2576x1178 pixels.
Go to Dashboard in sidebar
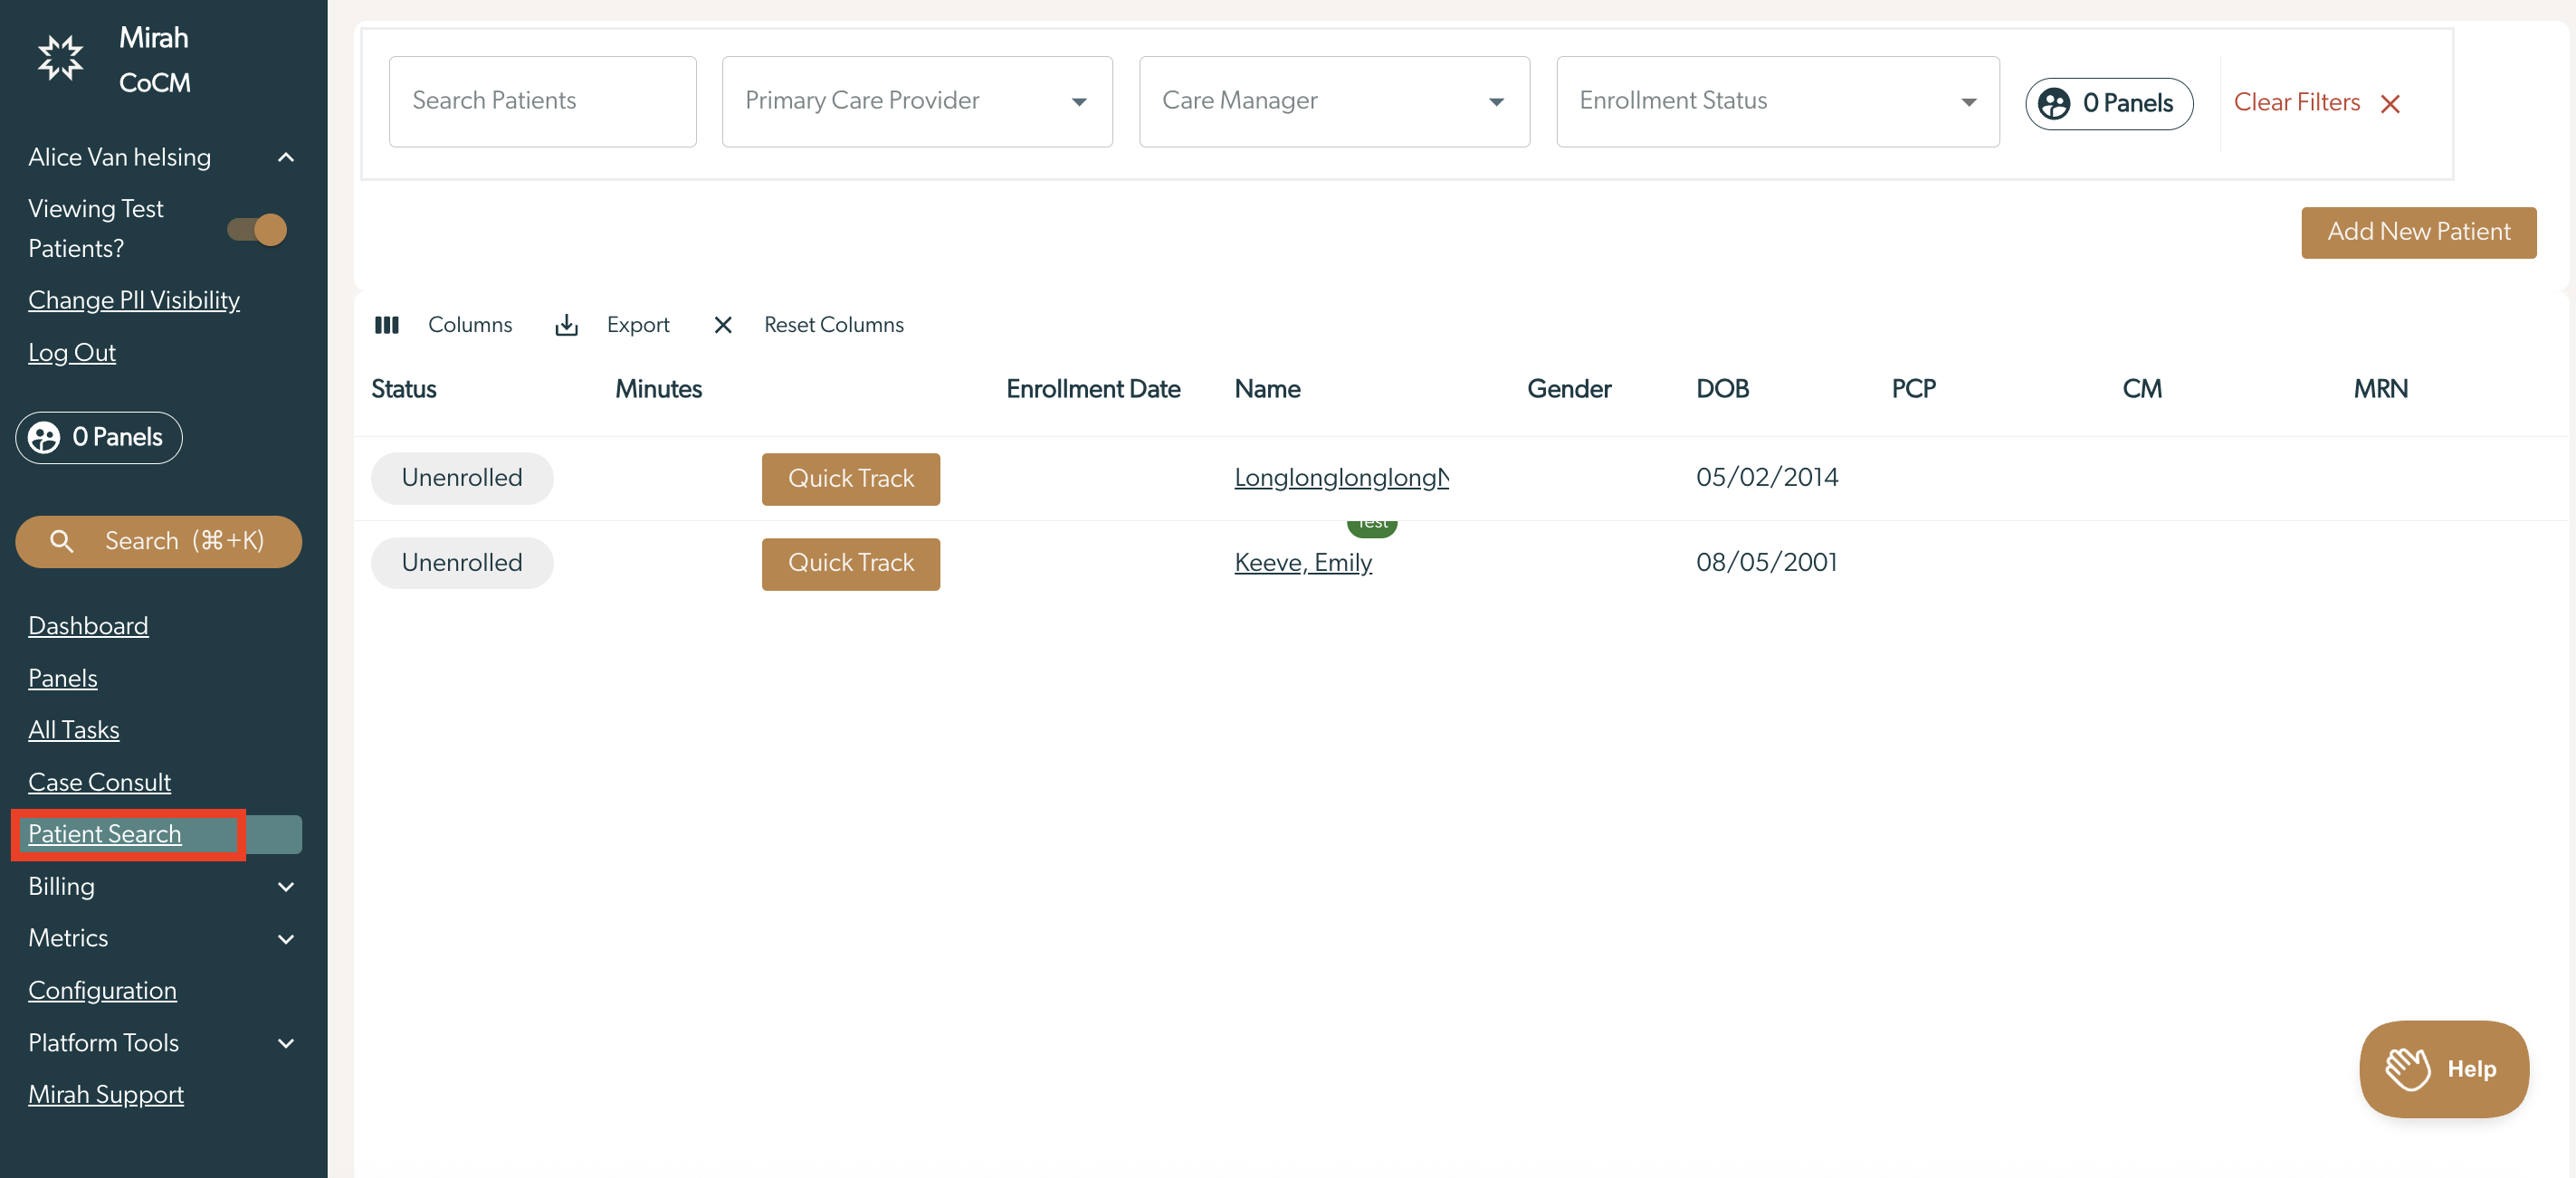tap(88, 626)
